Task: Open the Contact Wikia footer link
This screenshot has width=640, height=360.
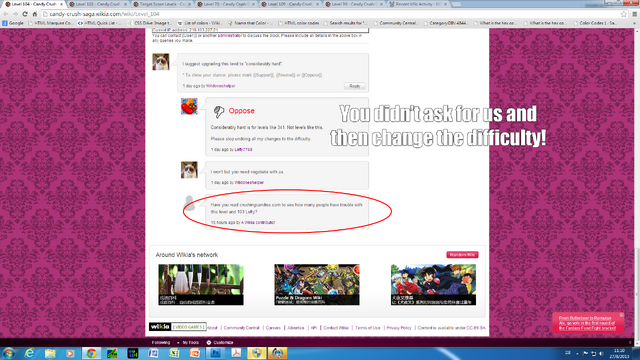Action: click(x=336, y=328)
